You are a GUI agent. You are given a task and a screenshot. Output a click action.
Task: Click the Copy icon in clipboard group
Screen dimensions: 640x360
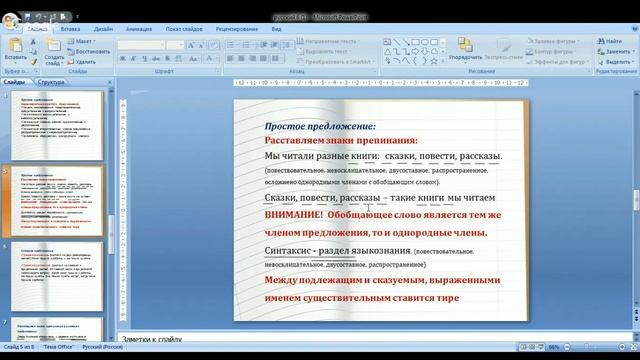[x=33, y=52]
